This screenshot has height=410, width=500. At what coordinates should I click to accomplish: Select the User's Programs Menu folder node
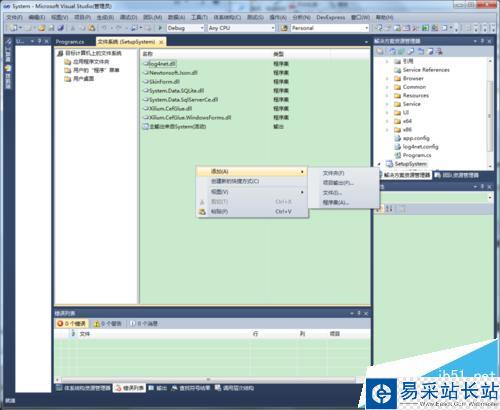(x=92, y=70)
